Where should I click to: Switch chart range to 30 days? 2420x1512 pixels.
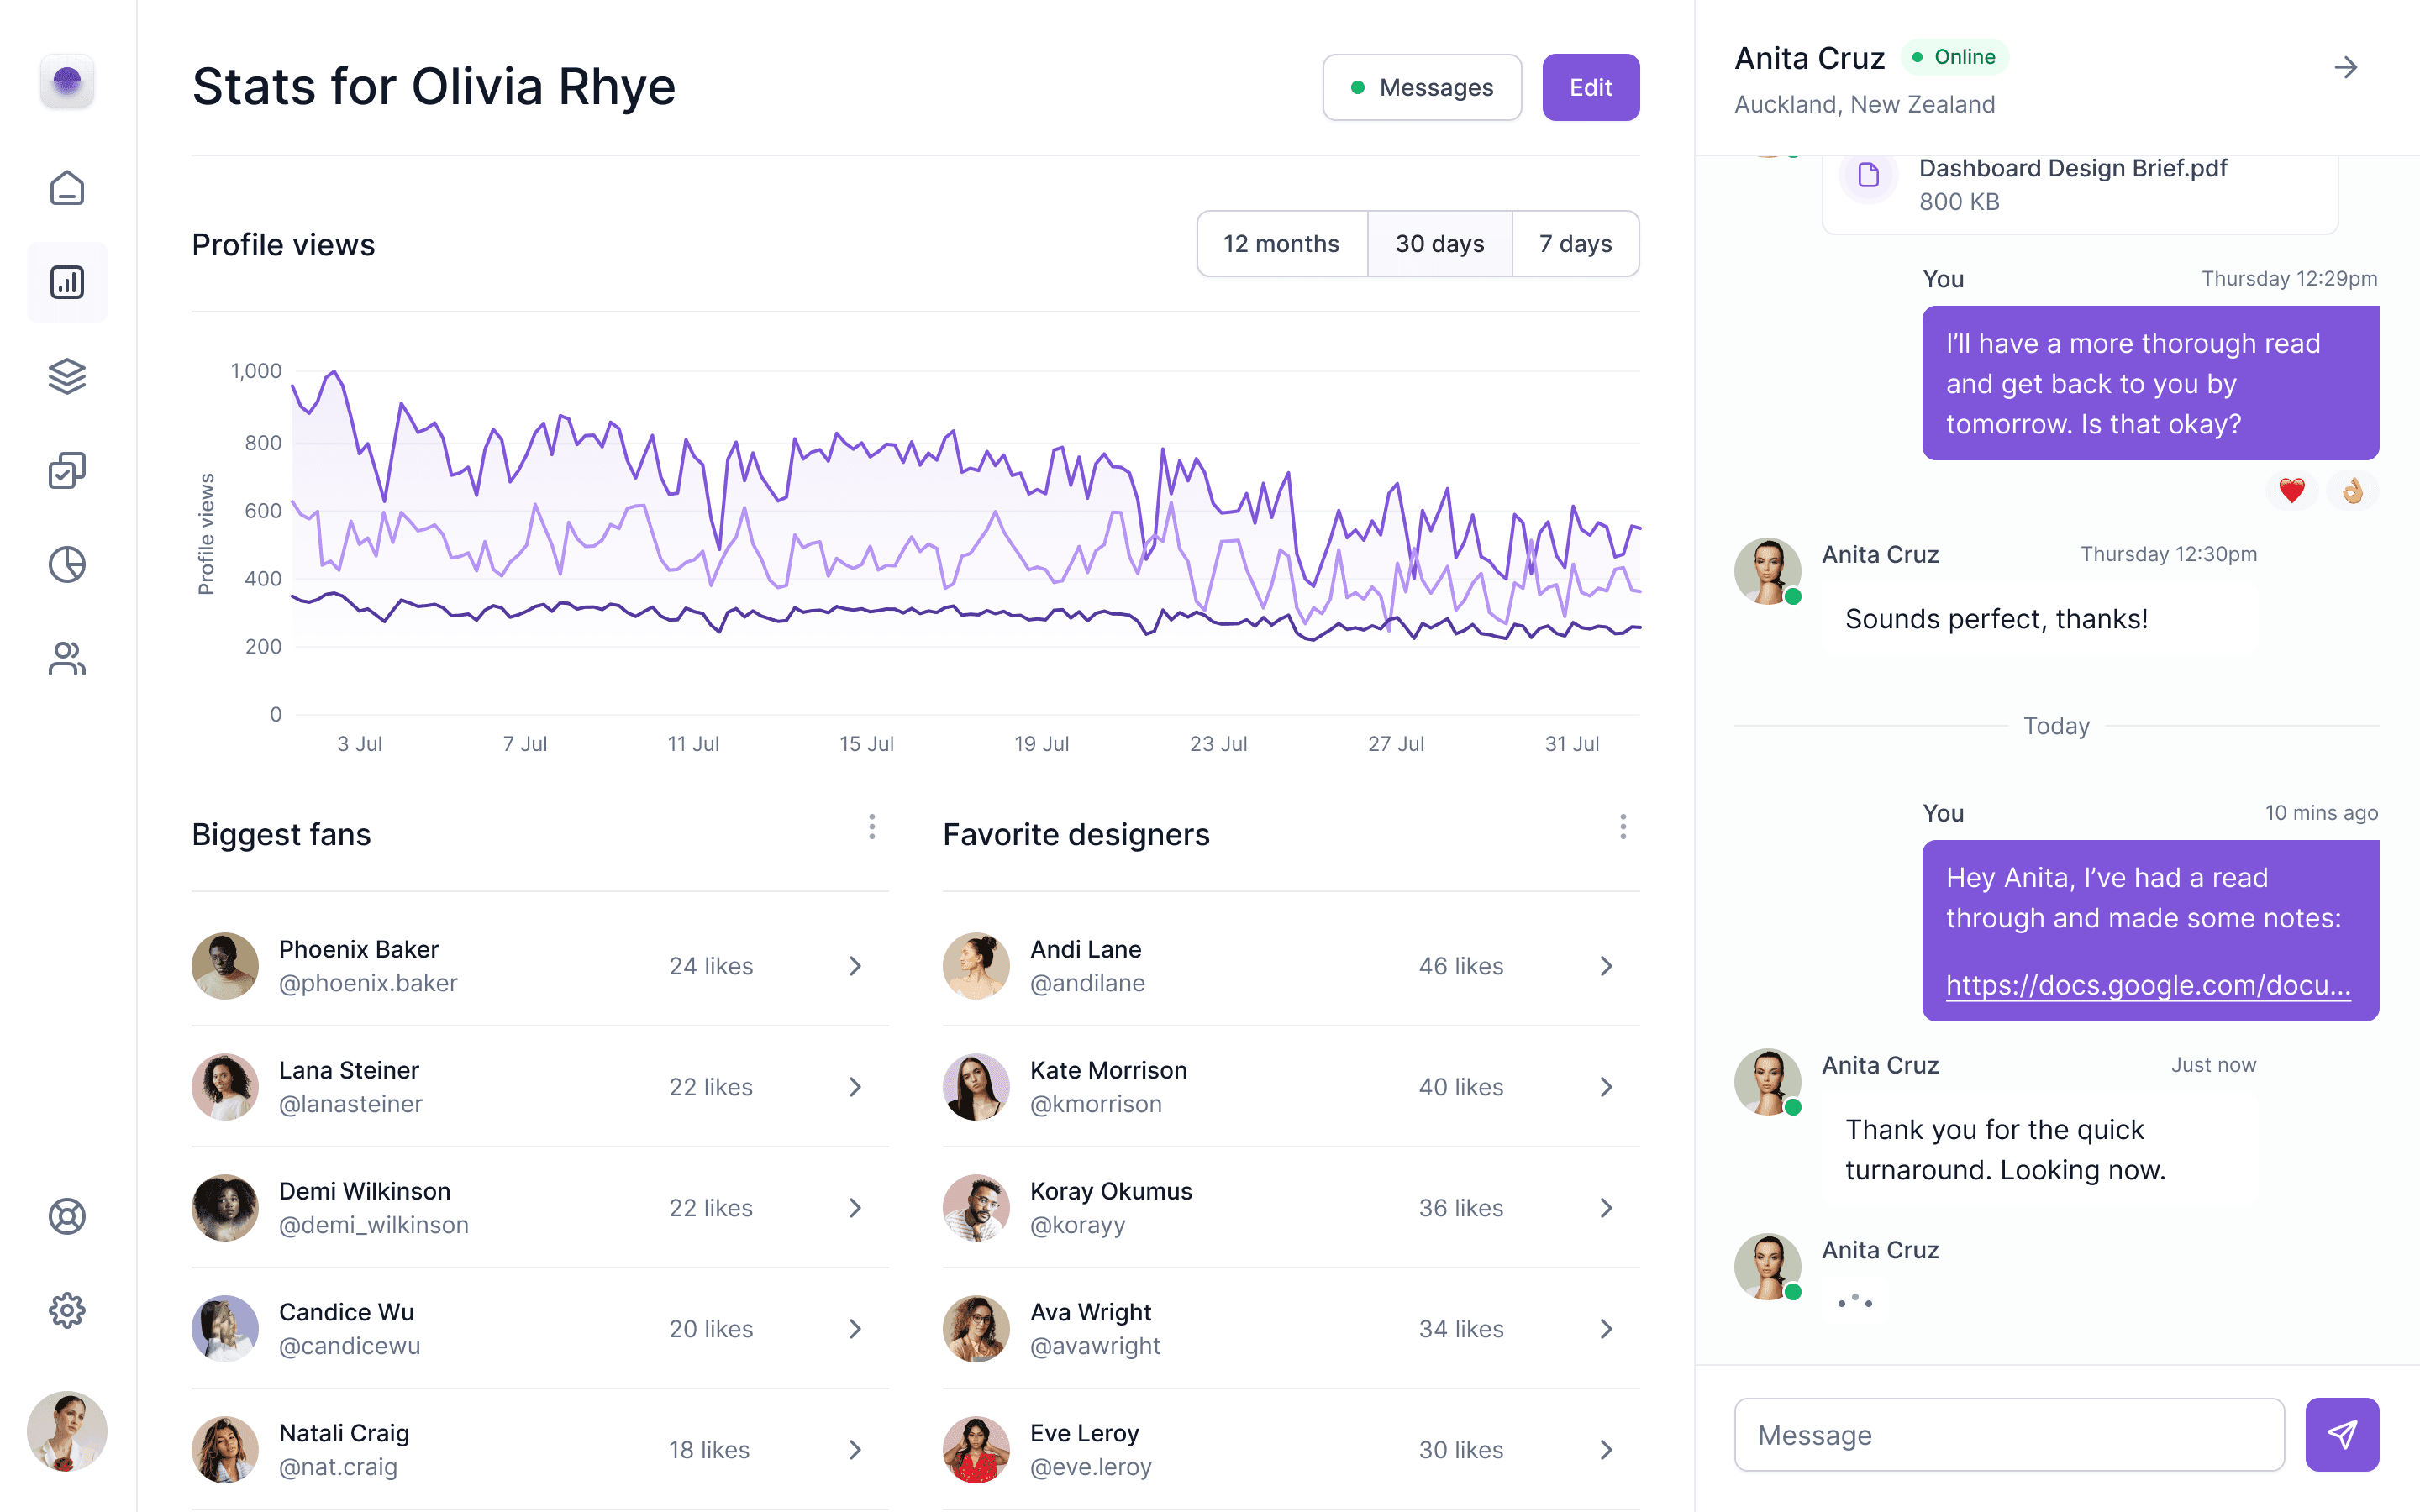pyautogui.click(x=1439, y=244)
